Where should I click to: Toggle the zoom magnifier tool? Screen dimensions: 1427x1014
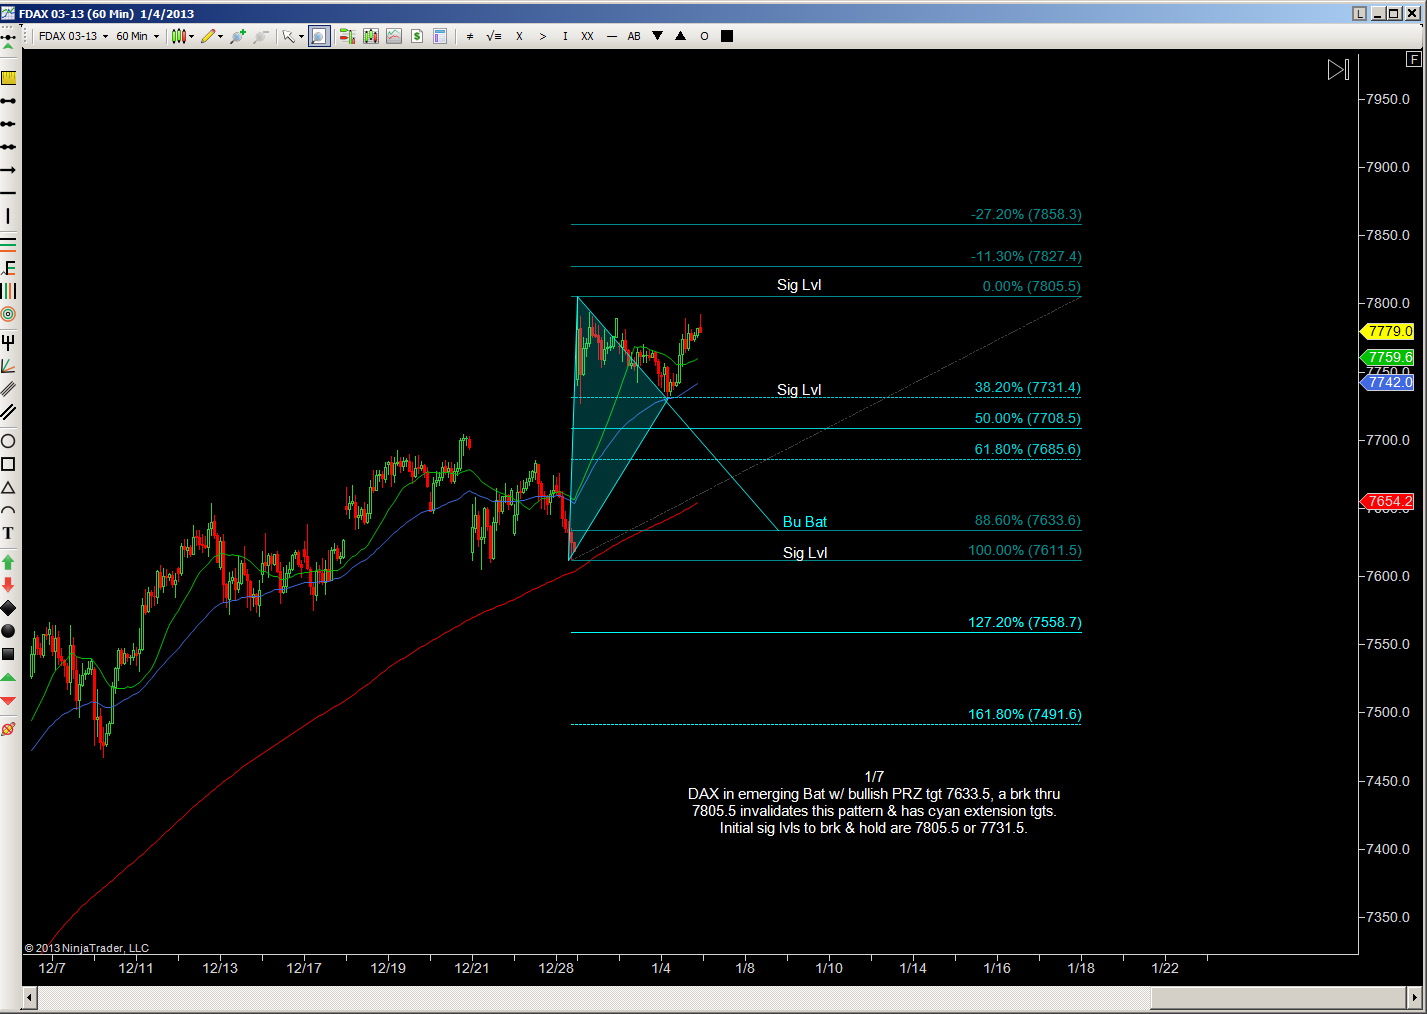click(318, 36)
